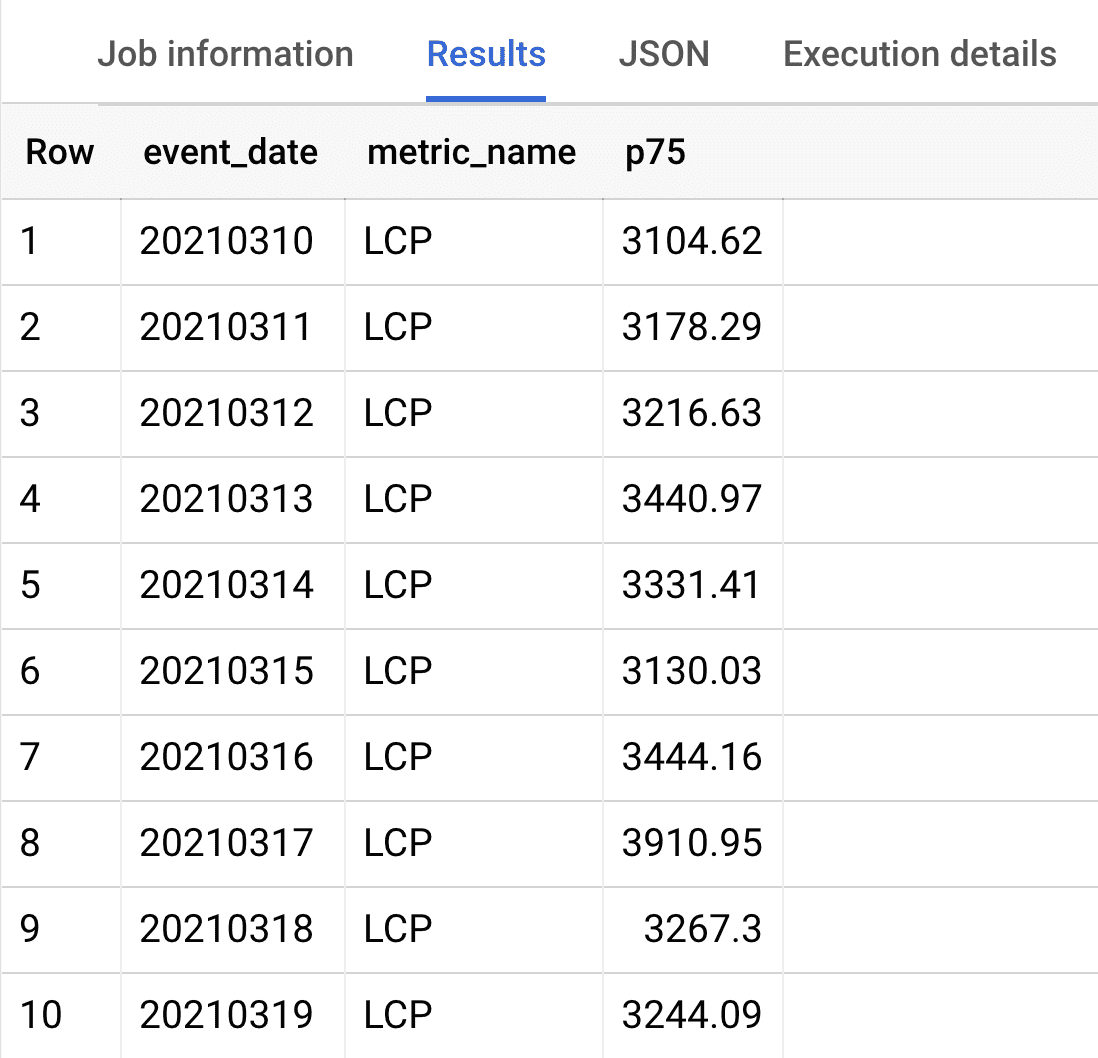Image resolution: width=1098 pixels, height=1058 pixels.
Task: Select the Results tab
Action: (486, 54)
